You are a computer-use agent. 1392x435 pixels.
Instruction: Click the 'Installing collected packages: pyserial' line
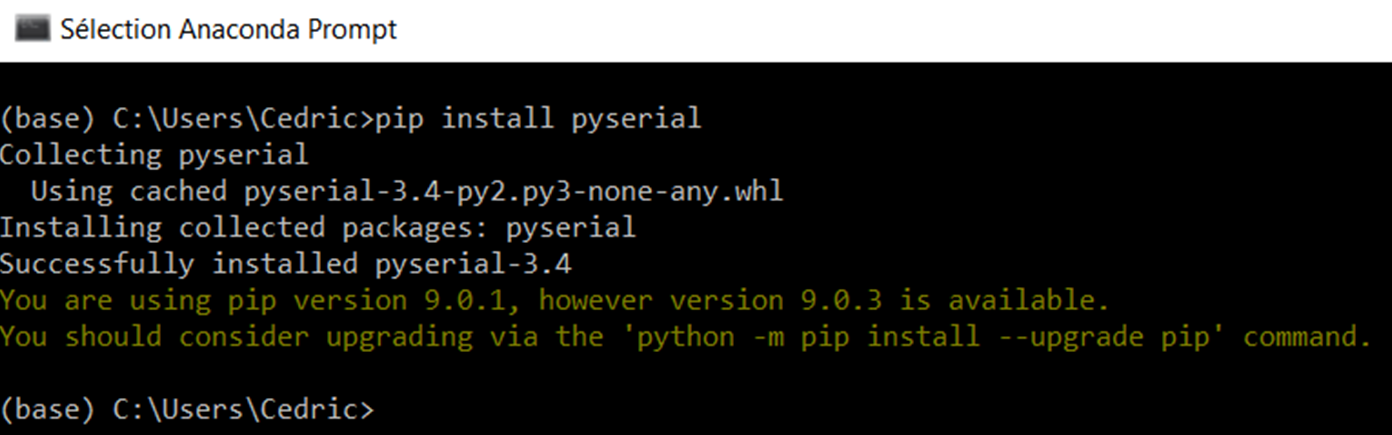[317, 228]
